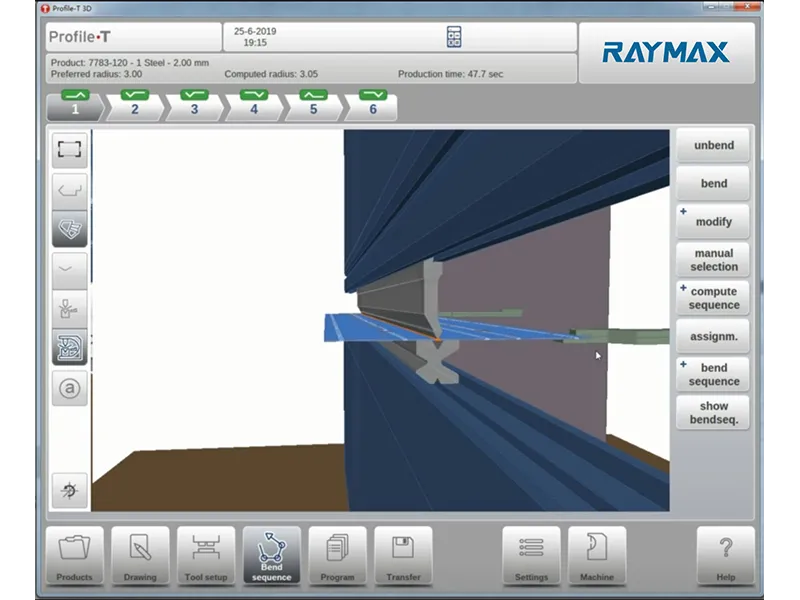Open the Transfer screen
Viewport: 800px width, 600px height.
[404, 555]
